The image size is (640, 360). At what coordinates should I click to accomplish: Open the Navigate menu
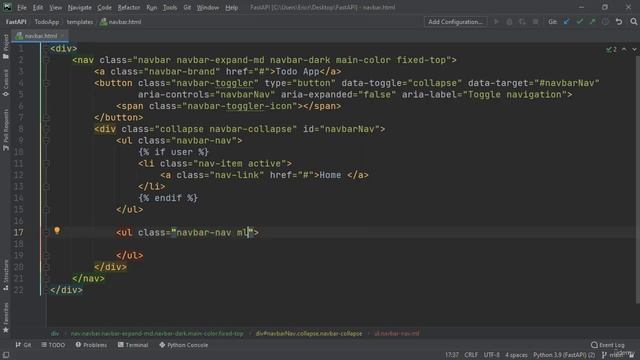click(80, 7)
